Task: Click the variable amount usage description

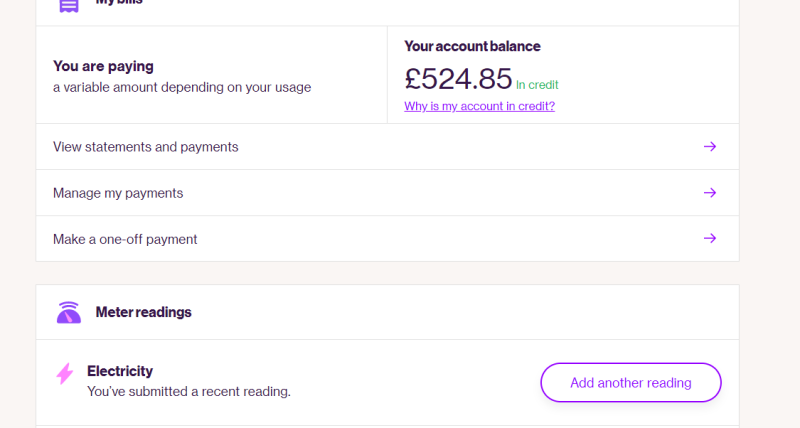Action: [182, 87]
